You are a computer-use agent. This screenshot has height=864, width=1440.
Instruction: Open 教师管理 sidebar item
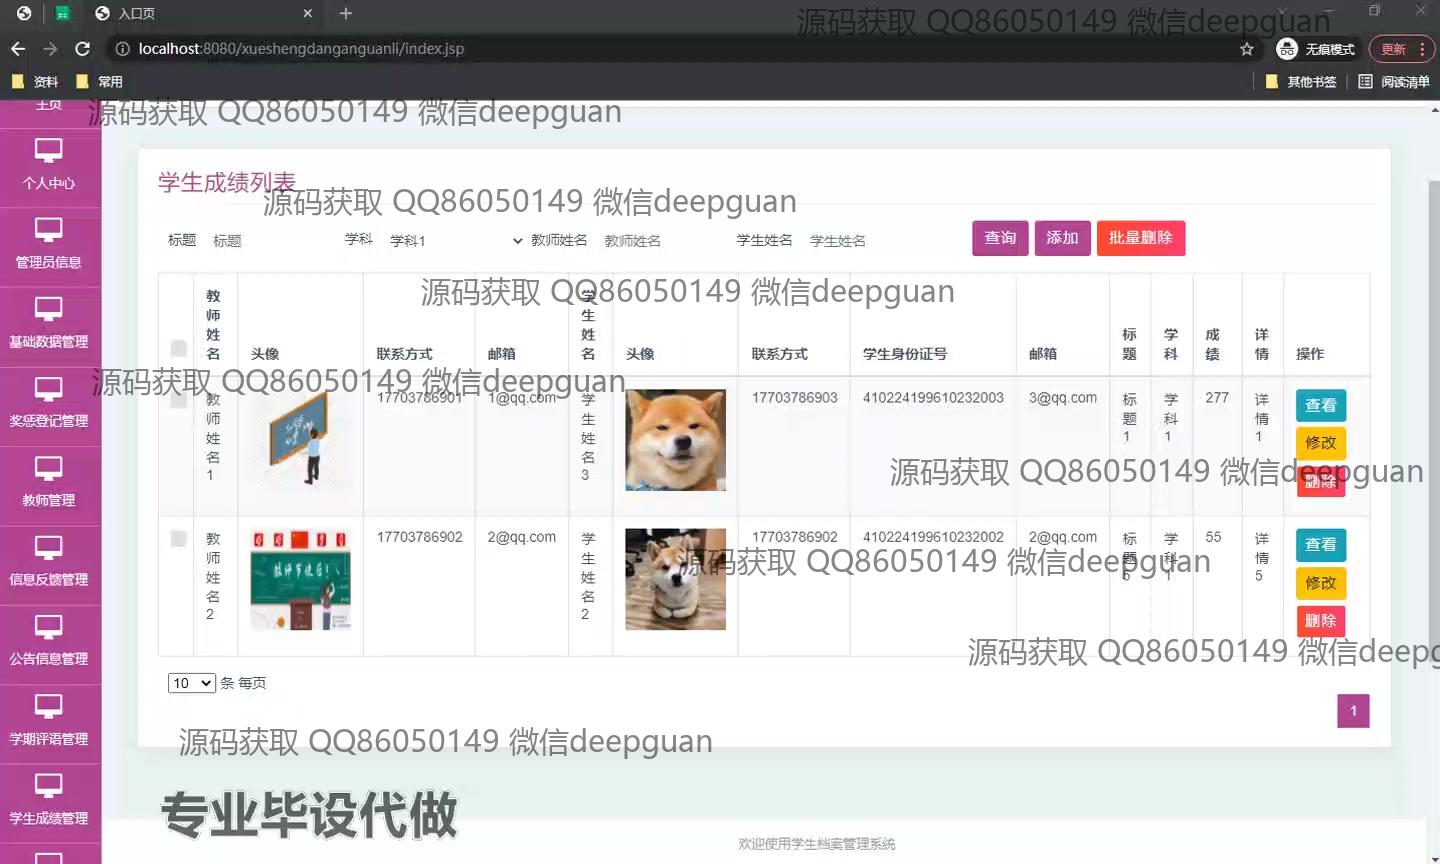click(x=49, y=485)
